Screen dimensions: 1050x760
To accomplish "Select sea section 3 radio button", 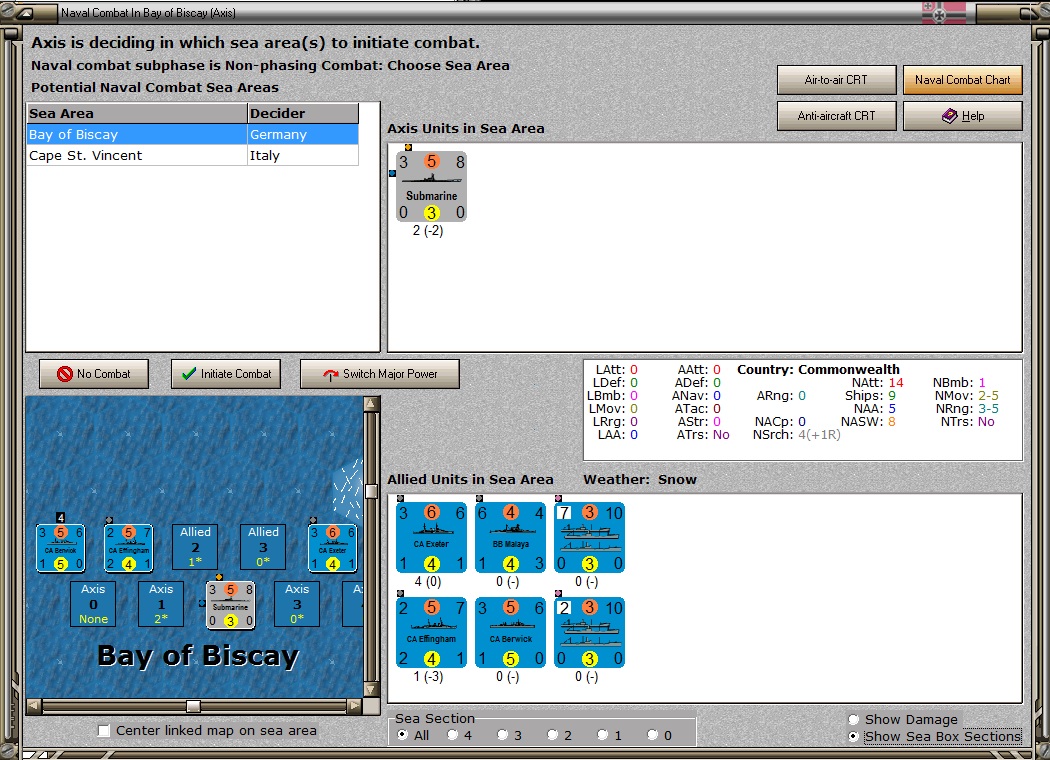I will click(502, 735).
